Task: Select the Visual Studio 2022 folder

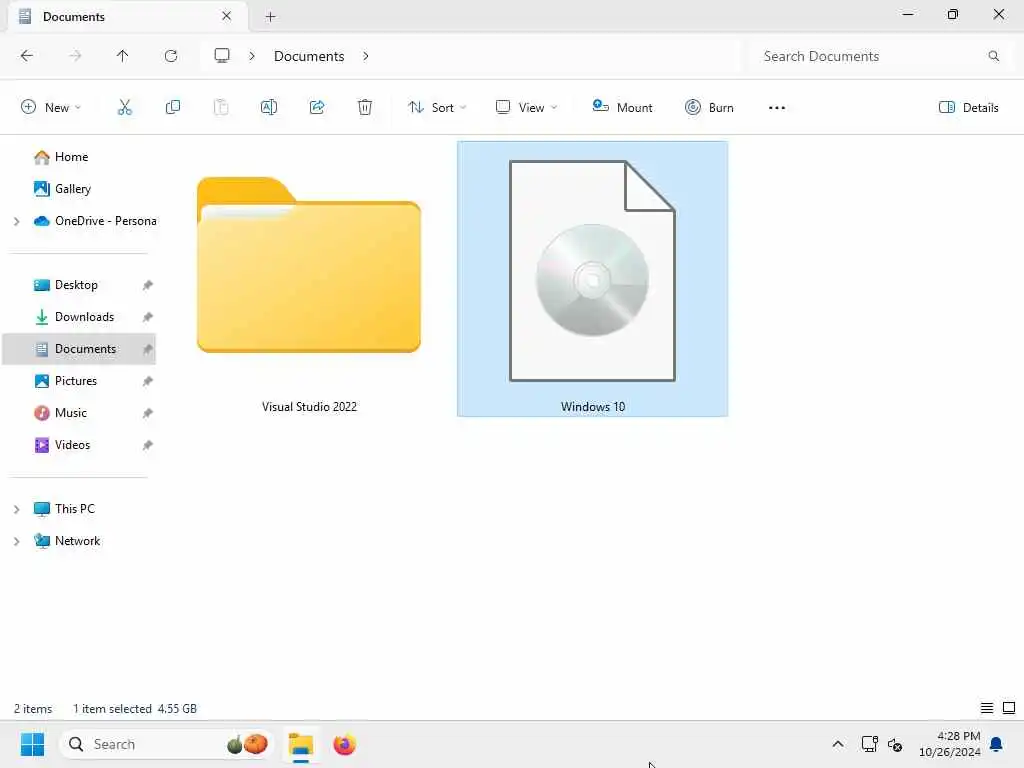Action: click(x=309, y=279)
